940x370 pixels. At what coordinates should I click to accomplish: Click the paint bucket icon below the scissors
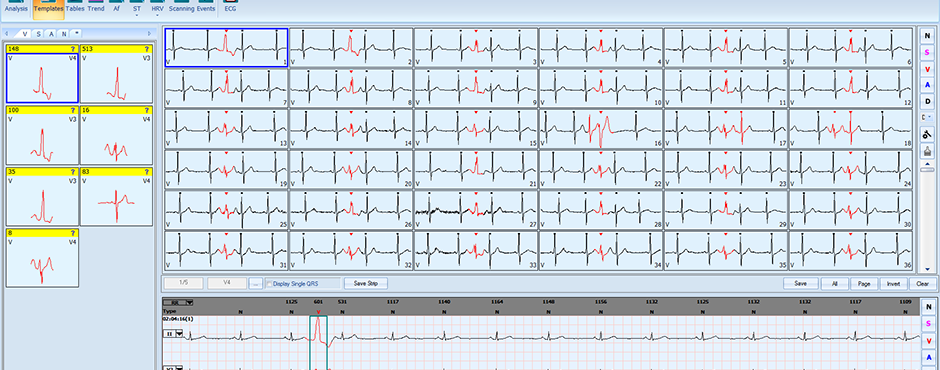(x=928, y=152)
